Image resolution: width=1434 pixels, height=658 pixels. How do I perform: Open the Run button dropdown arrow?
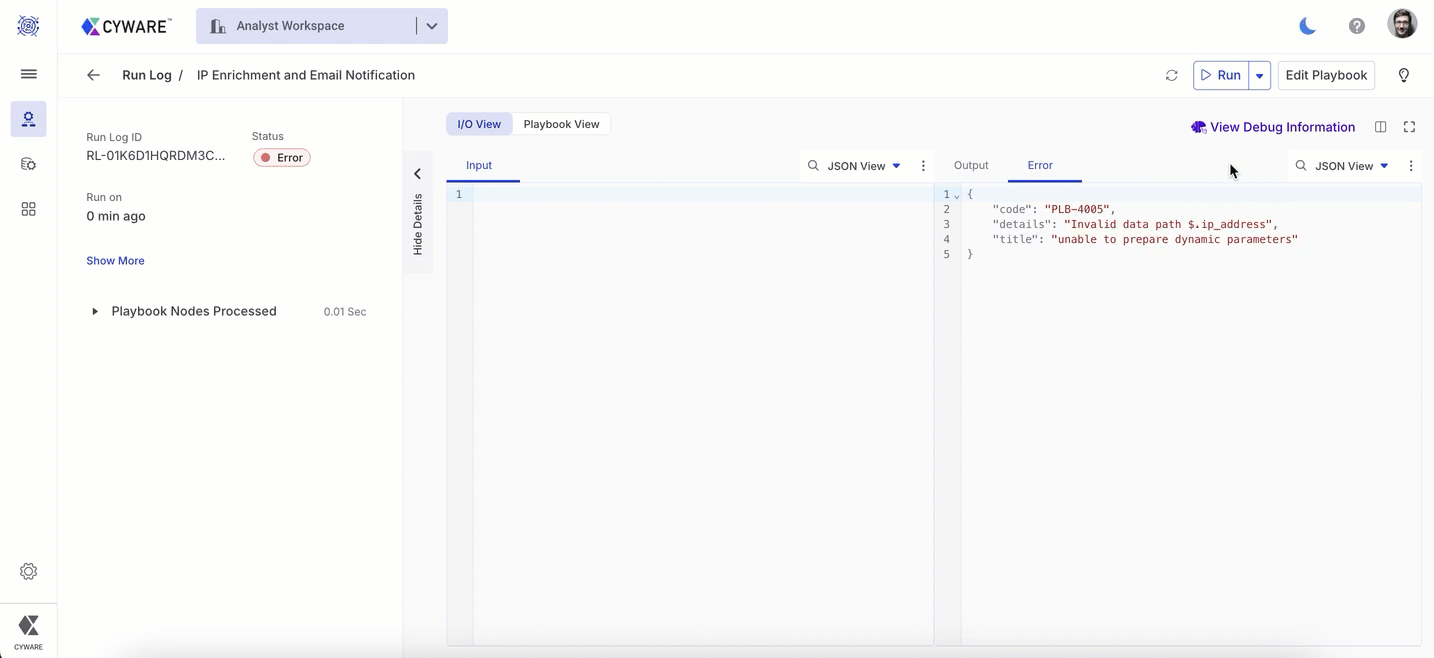pyautogui.click(x=1259, y=76)
